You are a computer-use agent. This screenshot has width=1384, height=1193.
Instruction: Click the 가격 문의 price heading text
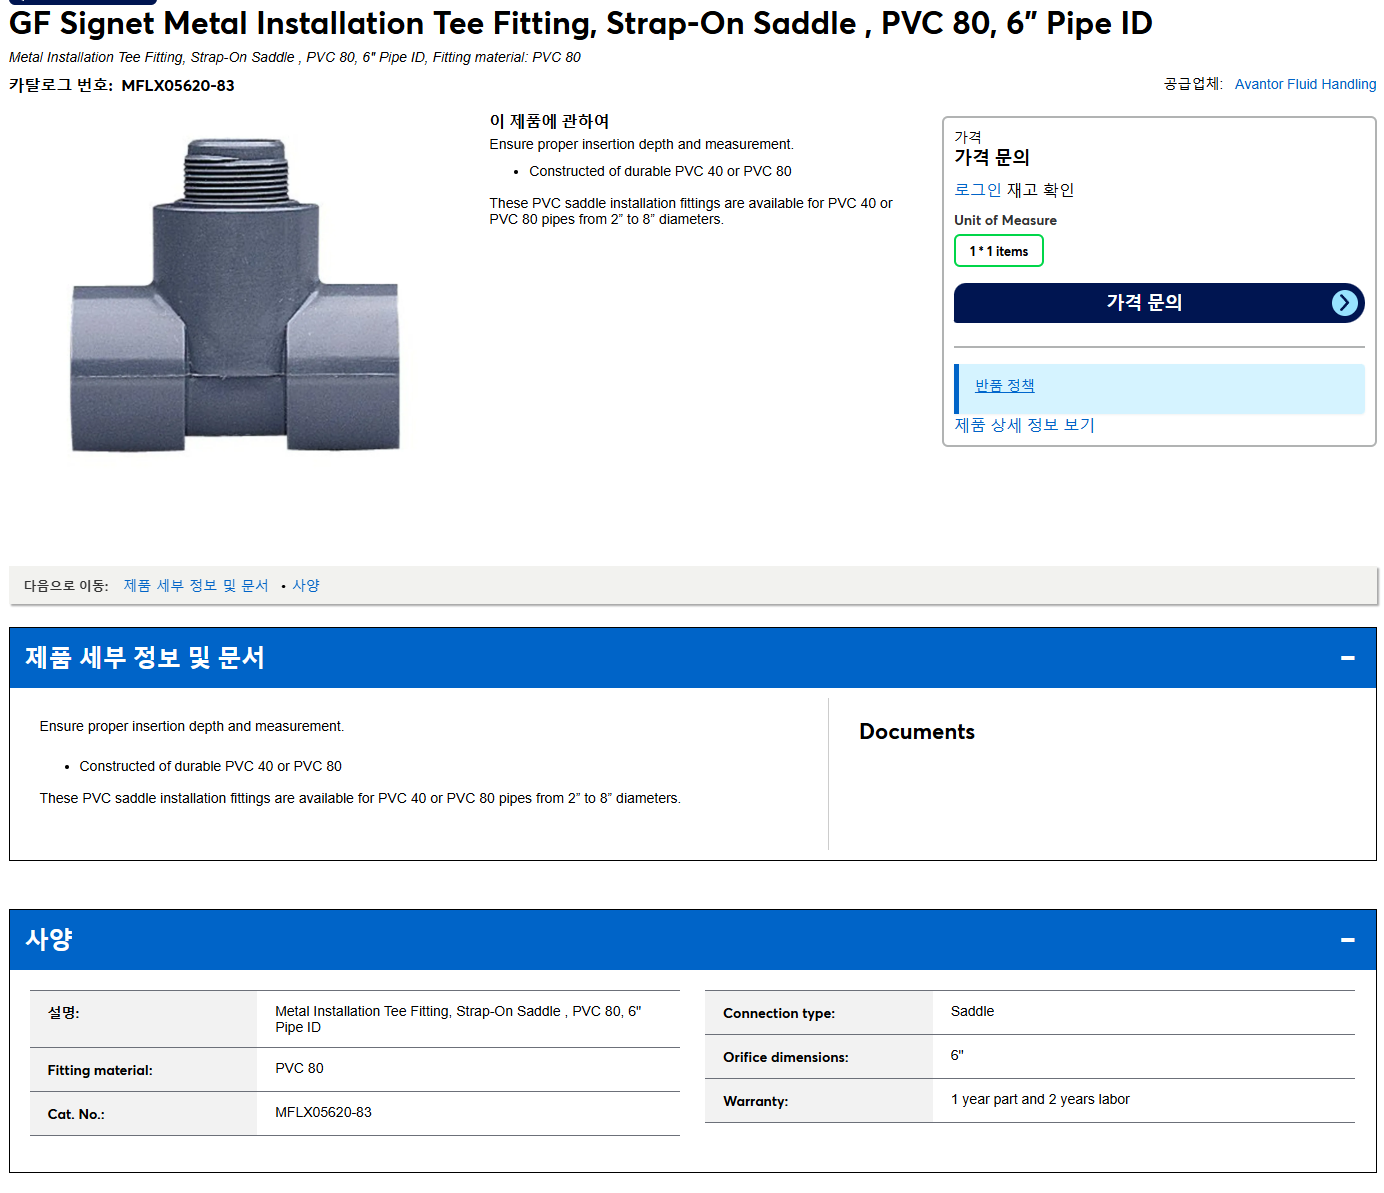[991, 157]
